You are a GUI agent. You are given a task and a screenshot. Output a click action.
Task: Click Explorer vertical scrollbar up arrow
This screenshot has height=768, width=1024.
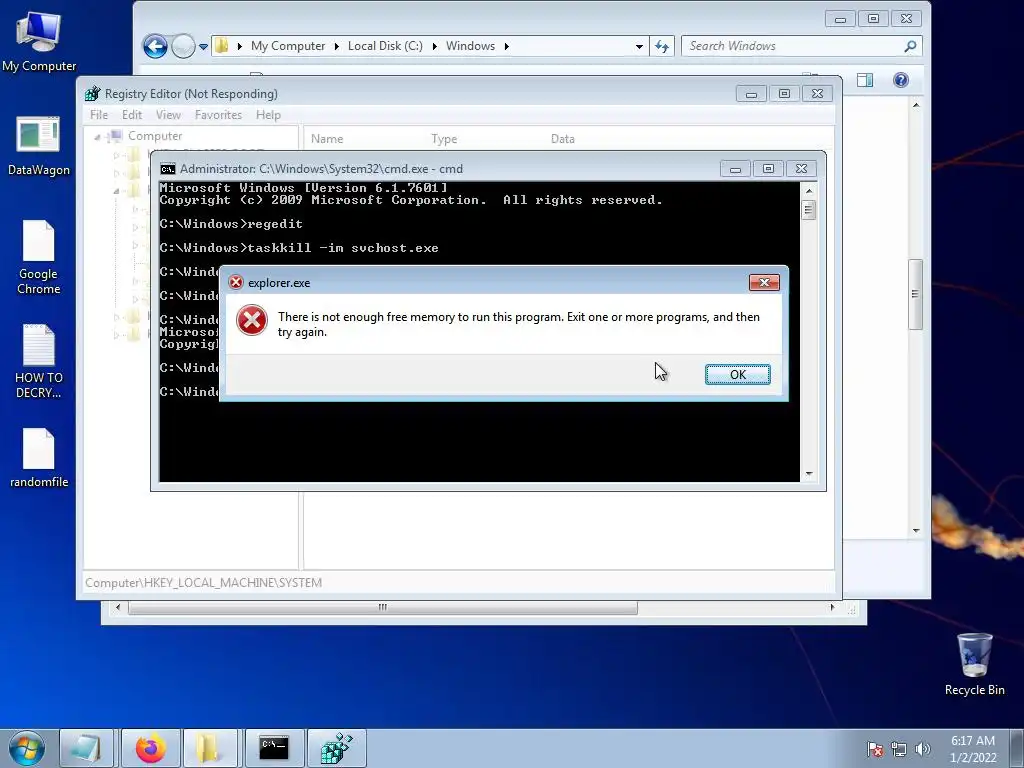pos(916,105)
